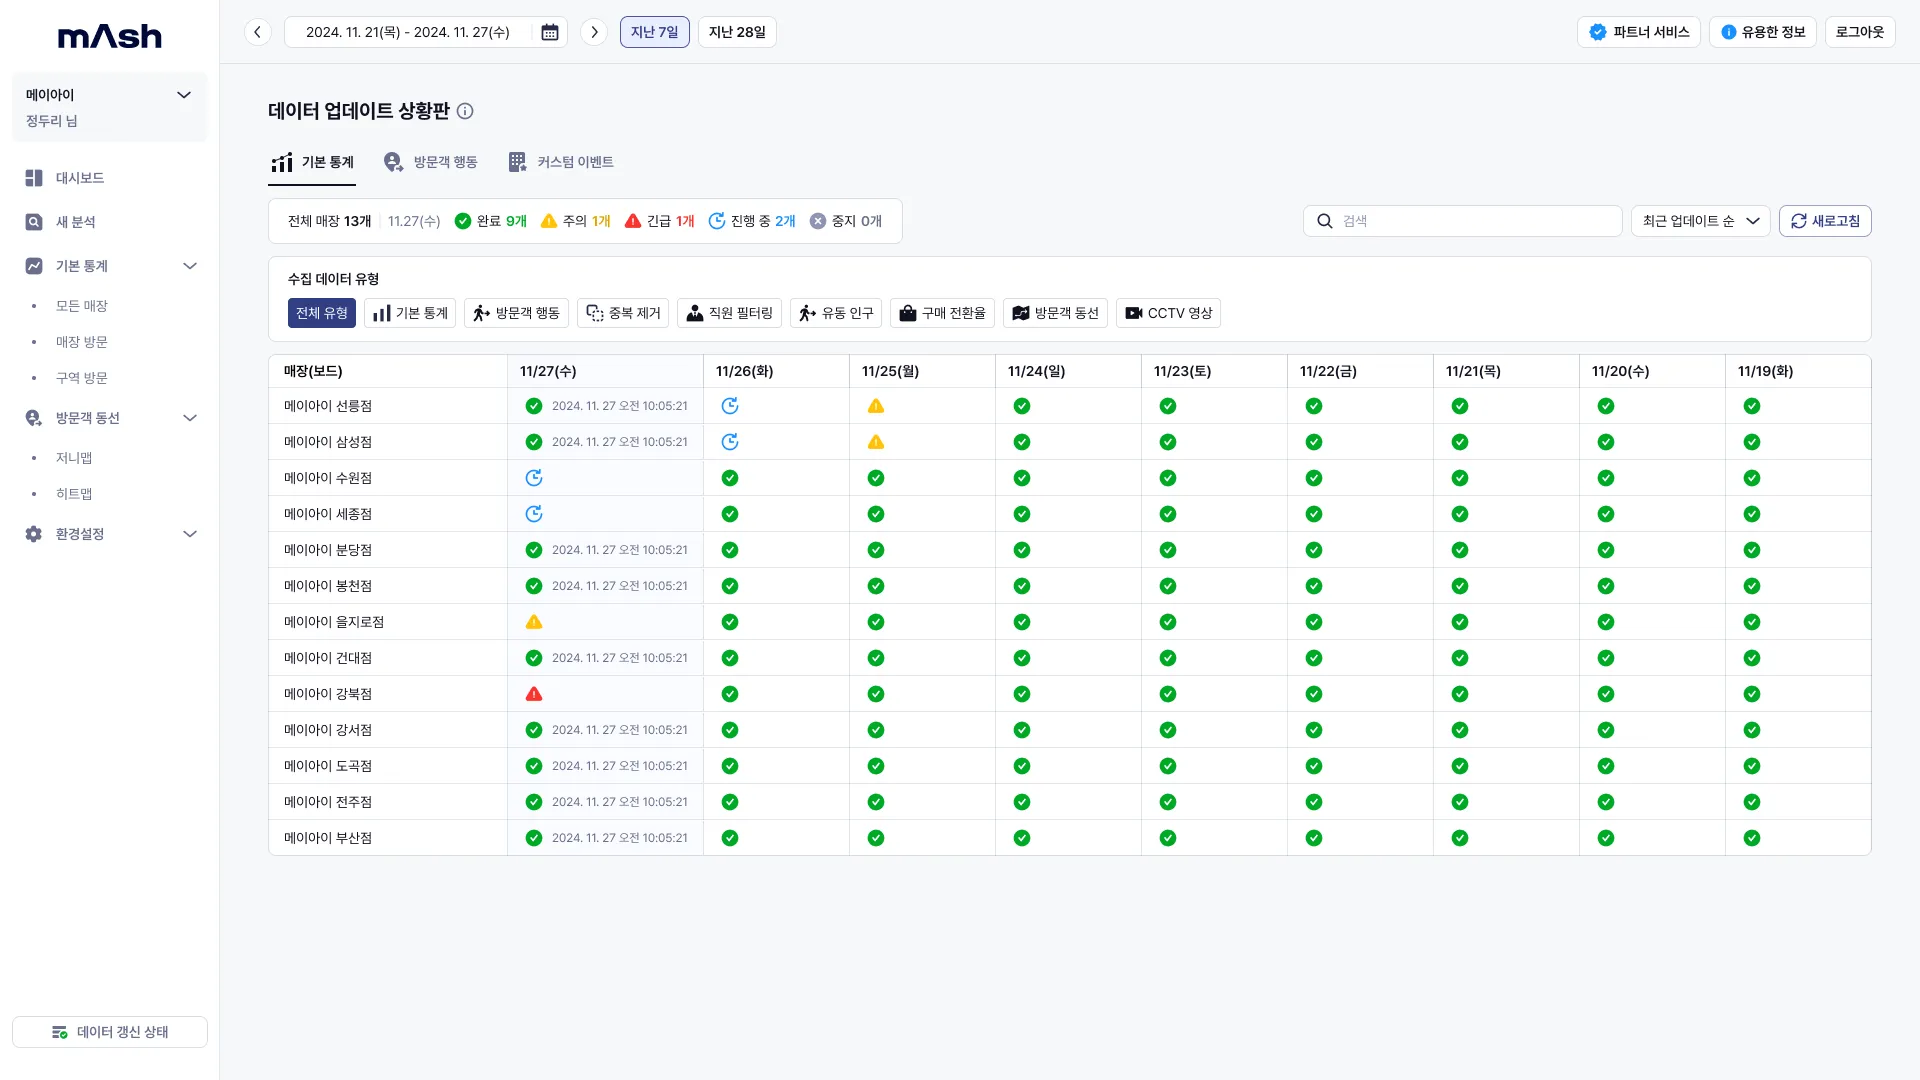The image size is (1920, 1080).
Task: Toggle 중복 제거 data type filter
Action: click(623, 313)
